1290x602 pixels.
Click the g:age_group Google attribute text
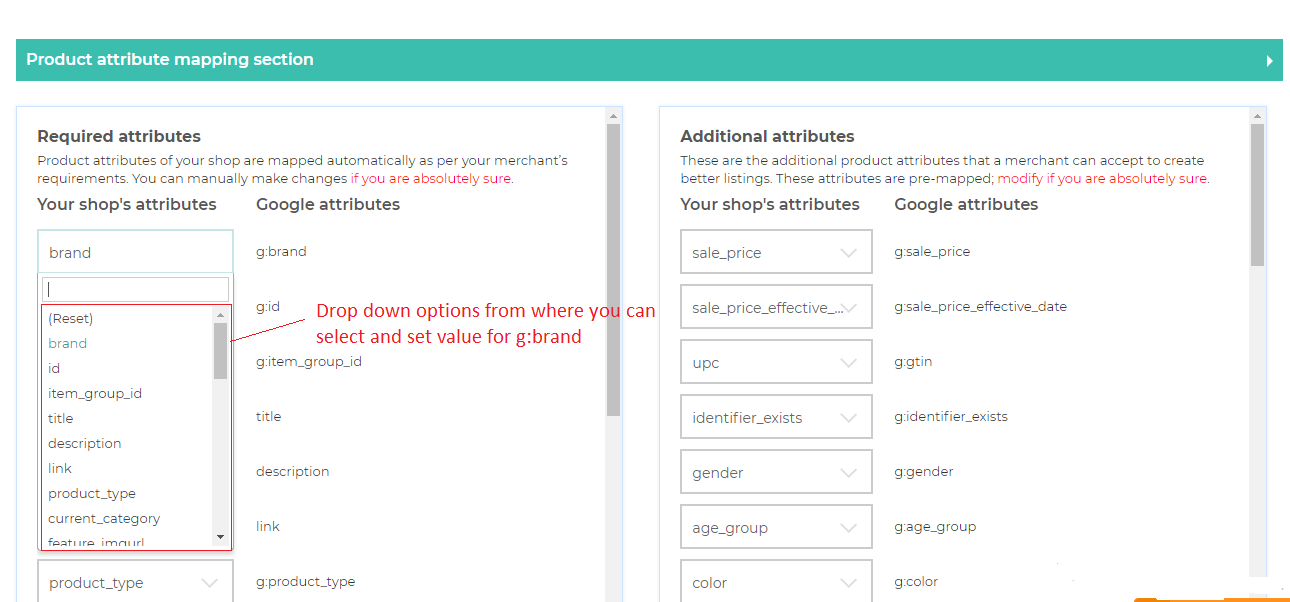point(935,526)
